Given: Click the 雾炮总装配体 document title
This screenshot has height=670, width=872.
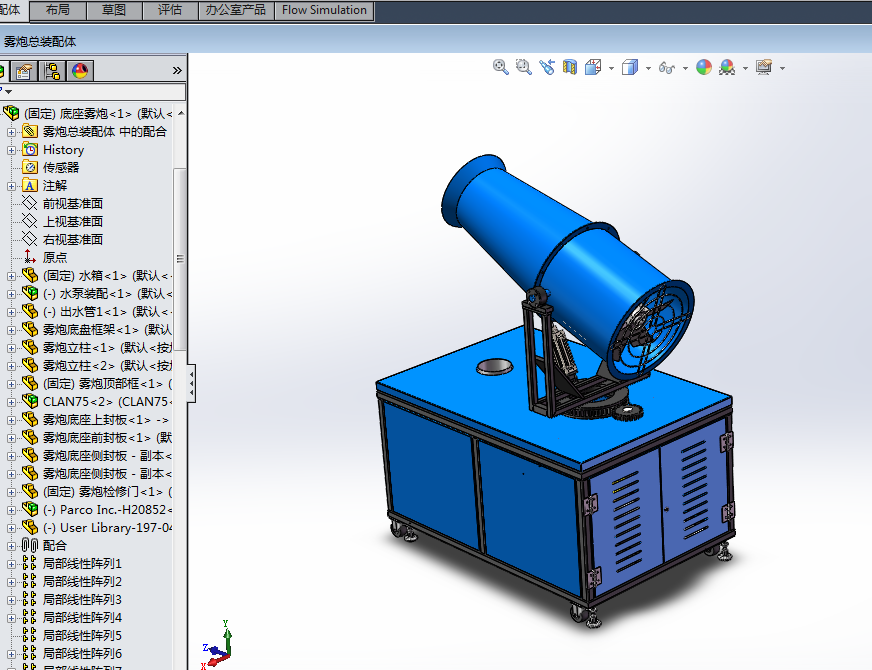Looking at the screenshot, I should (x=40, y=41).
